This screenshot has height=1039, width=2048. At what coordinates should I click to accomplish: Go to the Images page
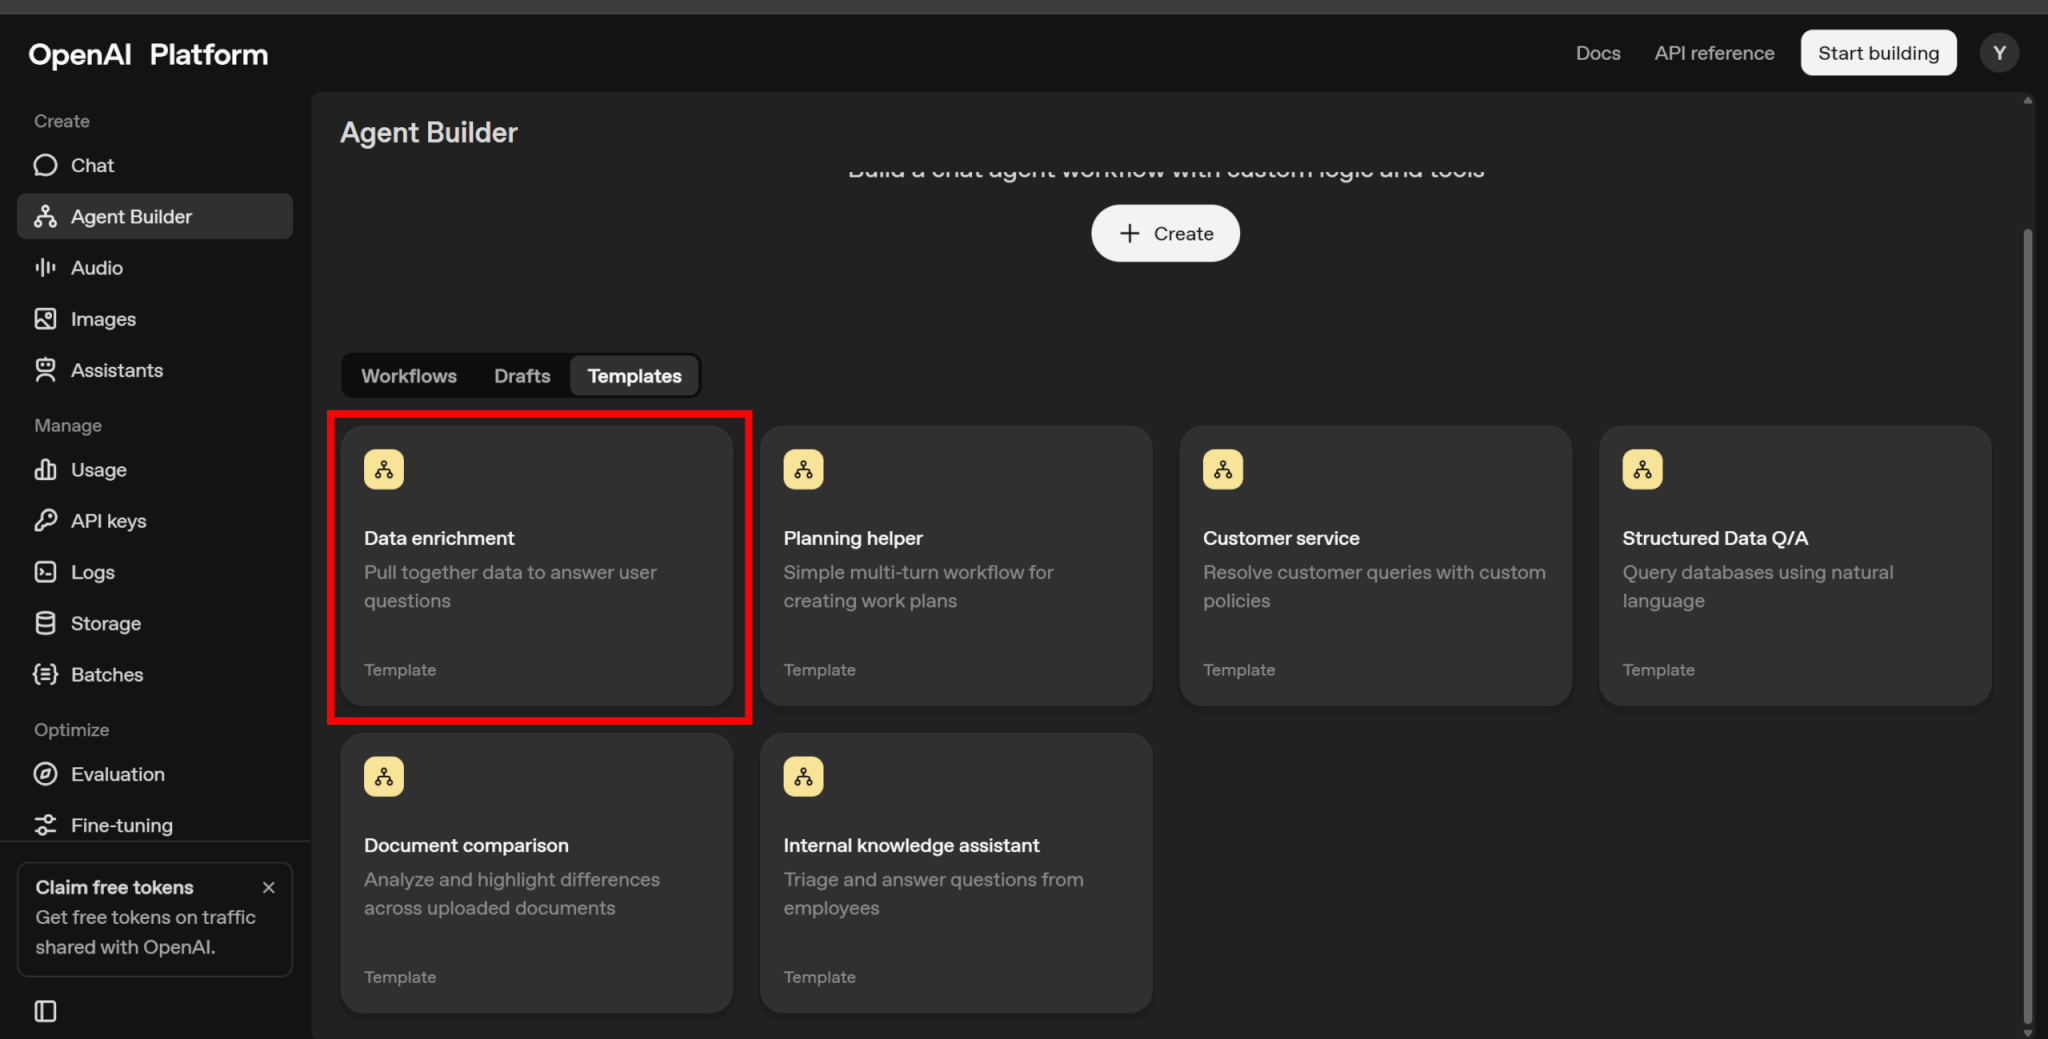102,319
